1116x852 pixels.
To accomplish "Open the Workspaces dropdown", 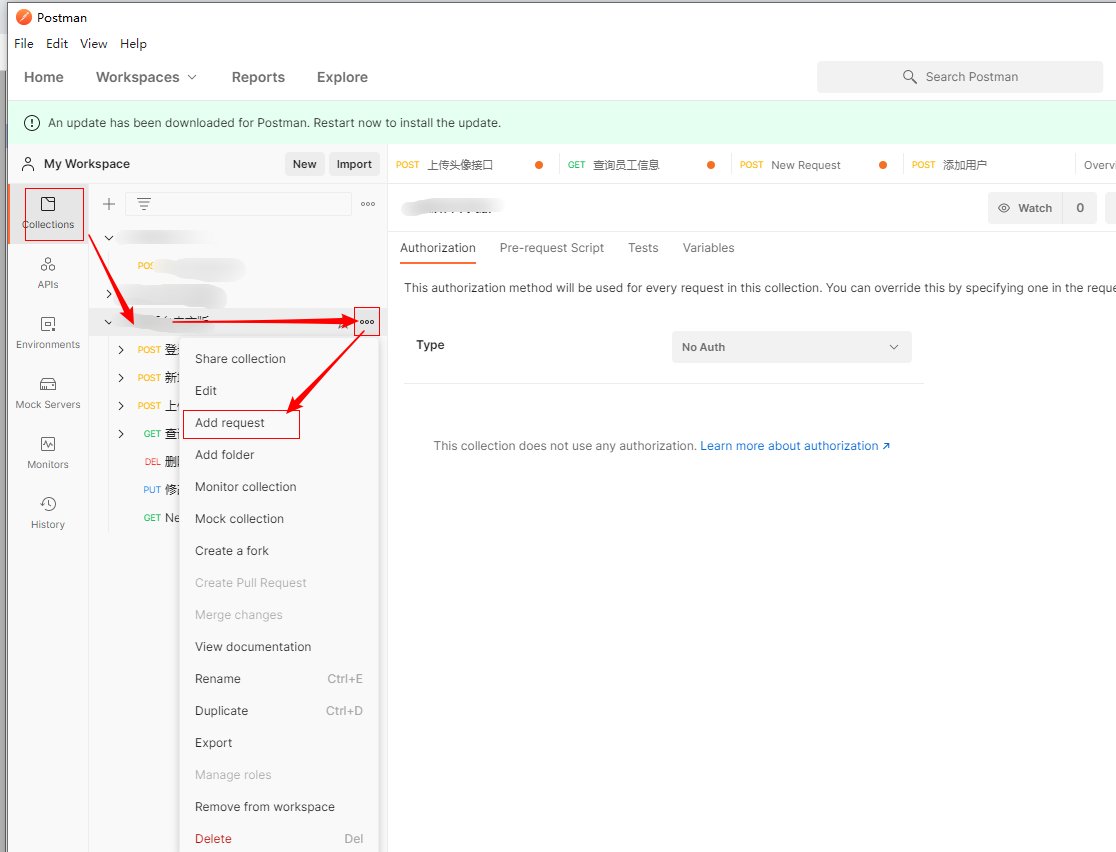I will click(146, 77).
